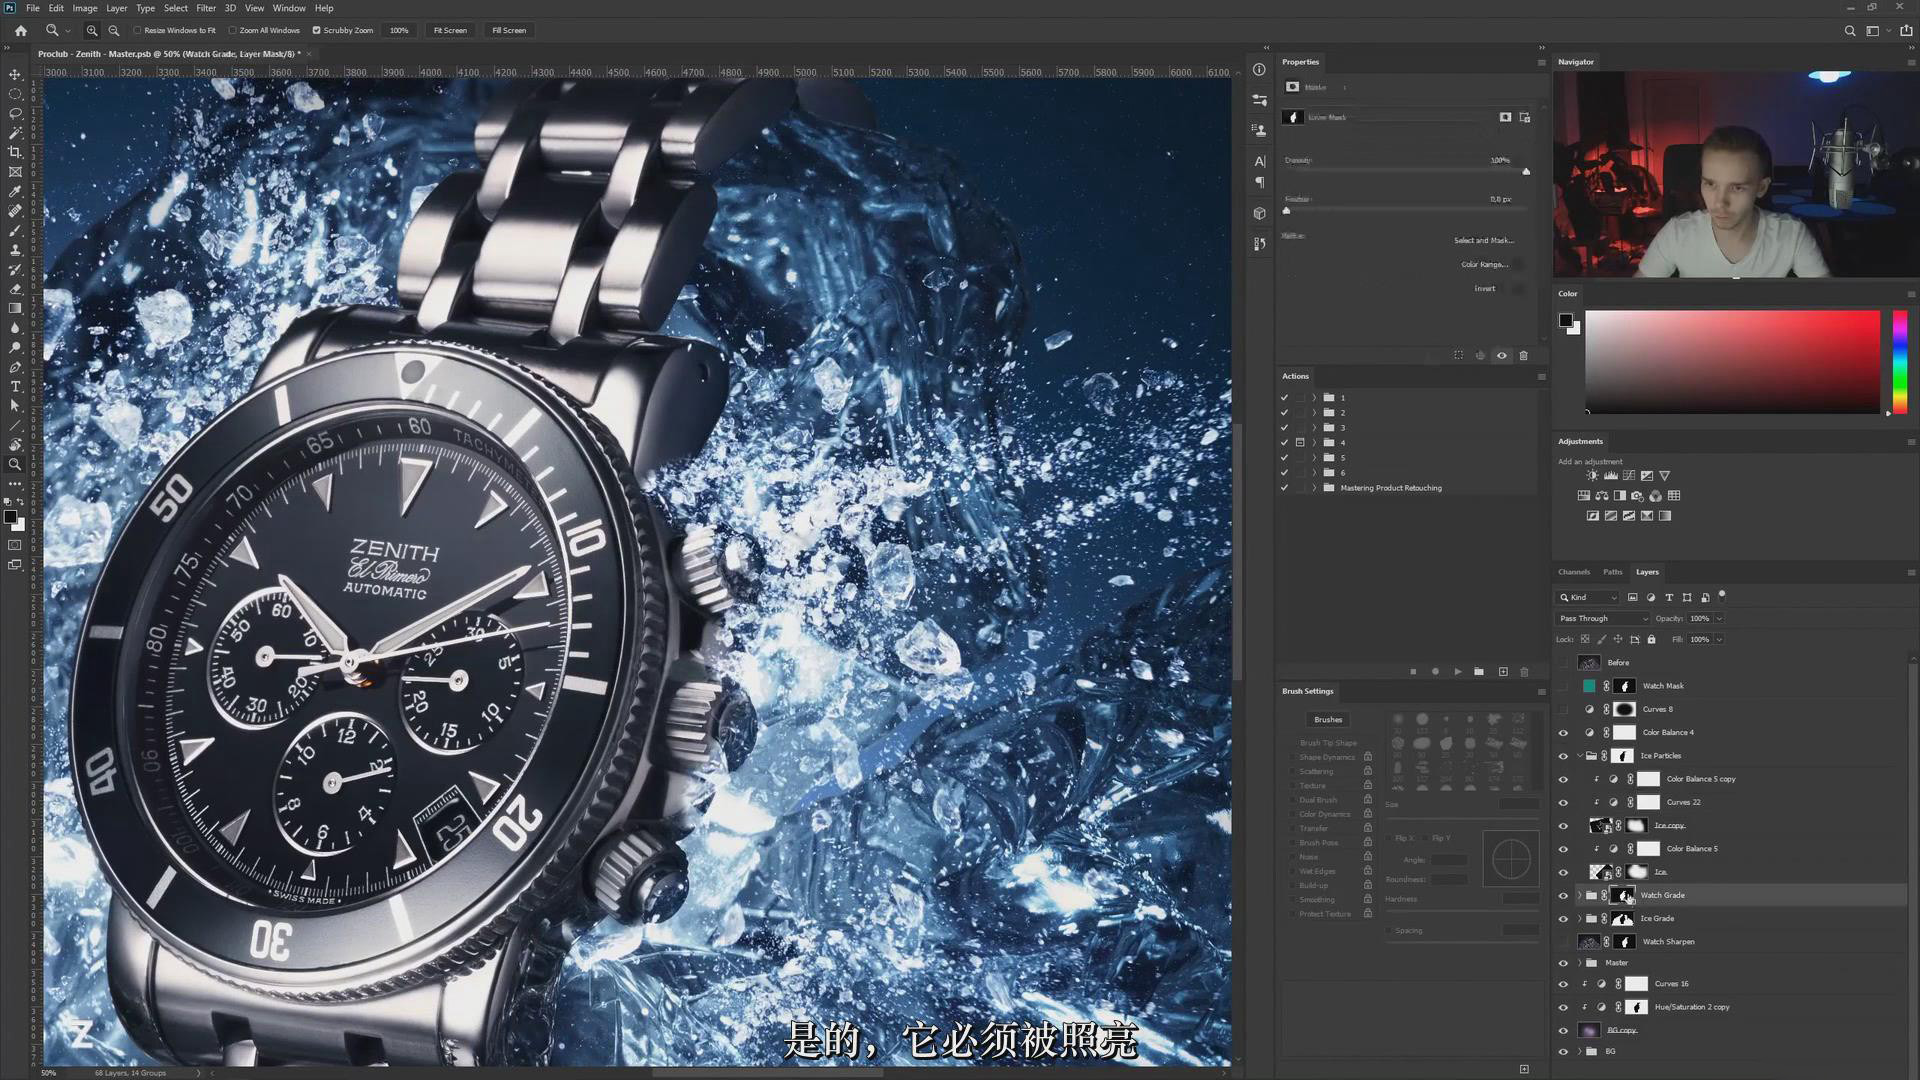This screenshot has height=1080, width=1920.
Task: Select the Eyedropper tool
Action: [x=15, y=191]
